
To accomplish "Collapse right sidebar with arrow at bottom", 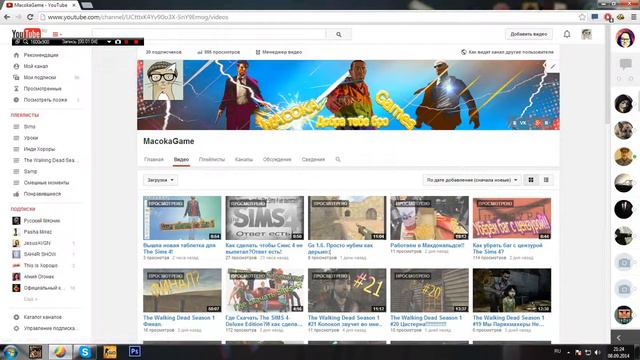I will click(x=619, y=338).
